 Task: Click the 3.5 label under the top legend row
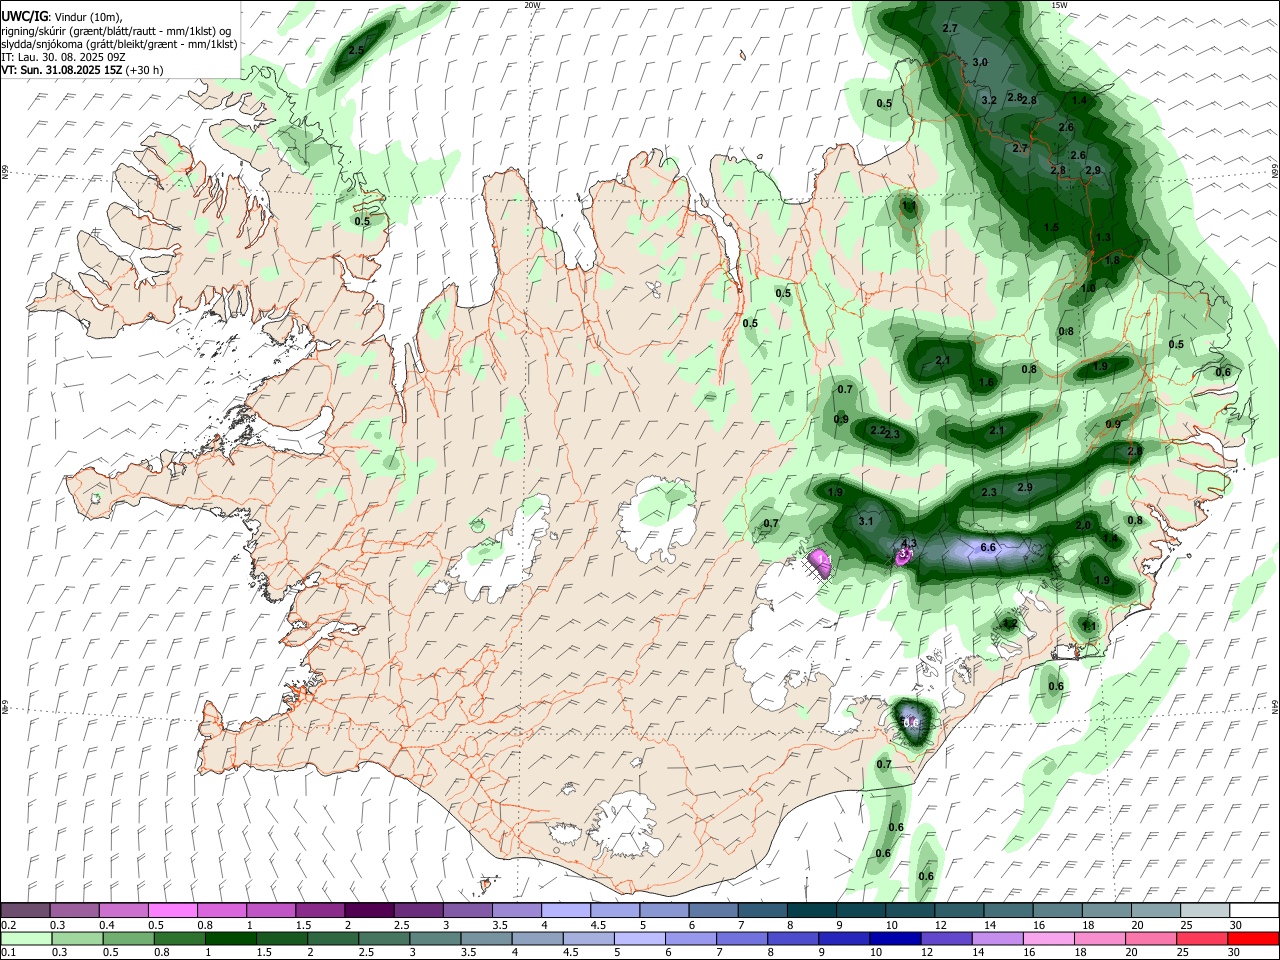[500, 925]
